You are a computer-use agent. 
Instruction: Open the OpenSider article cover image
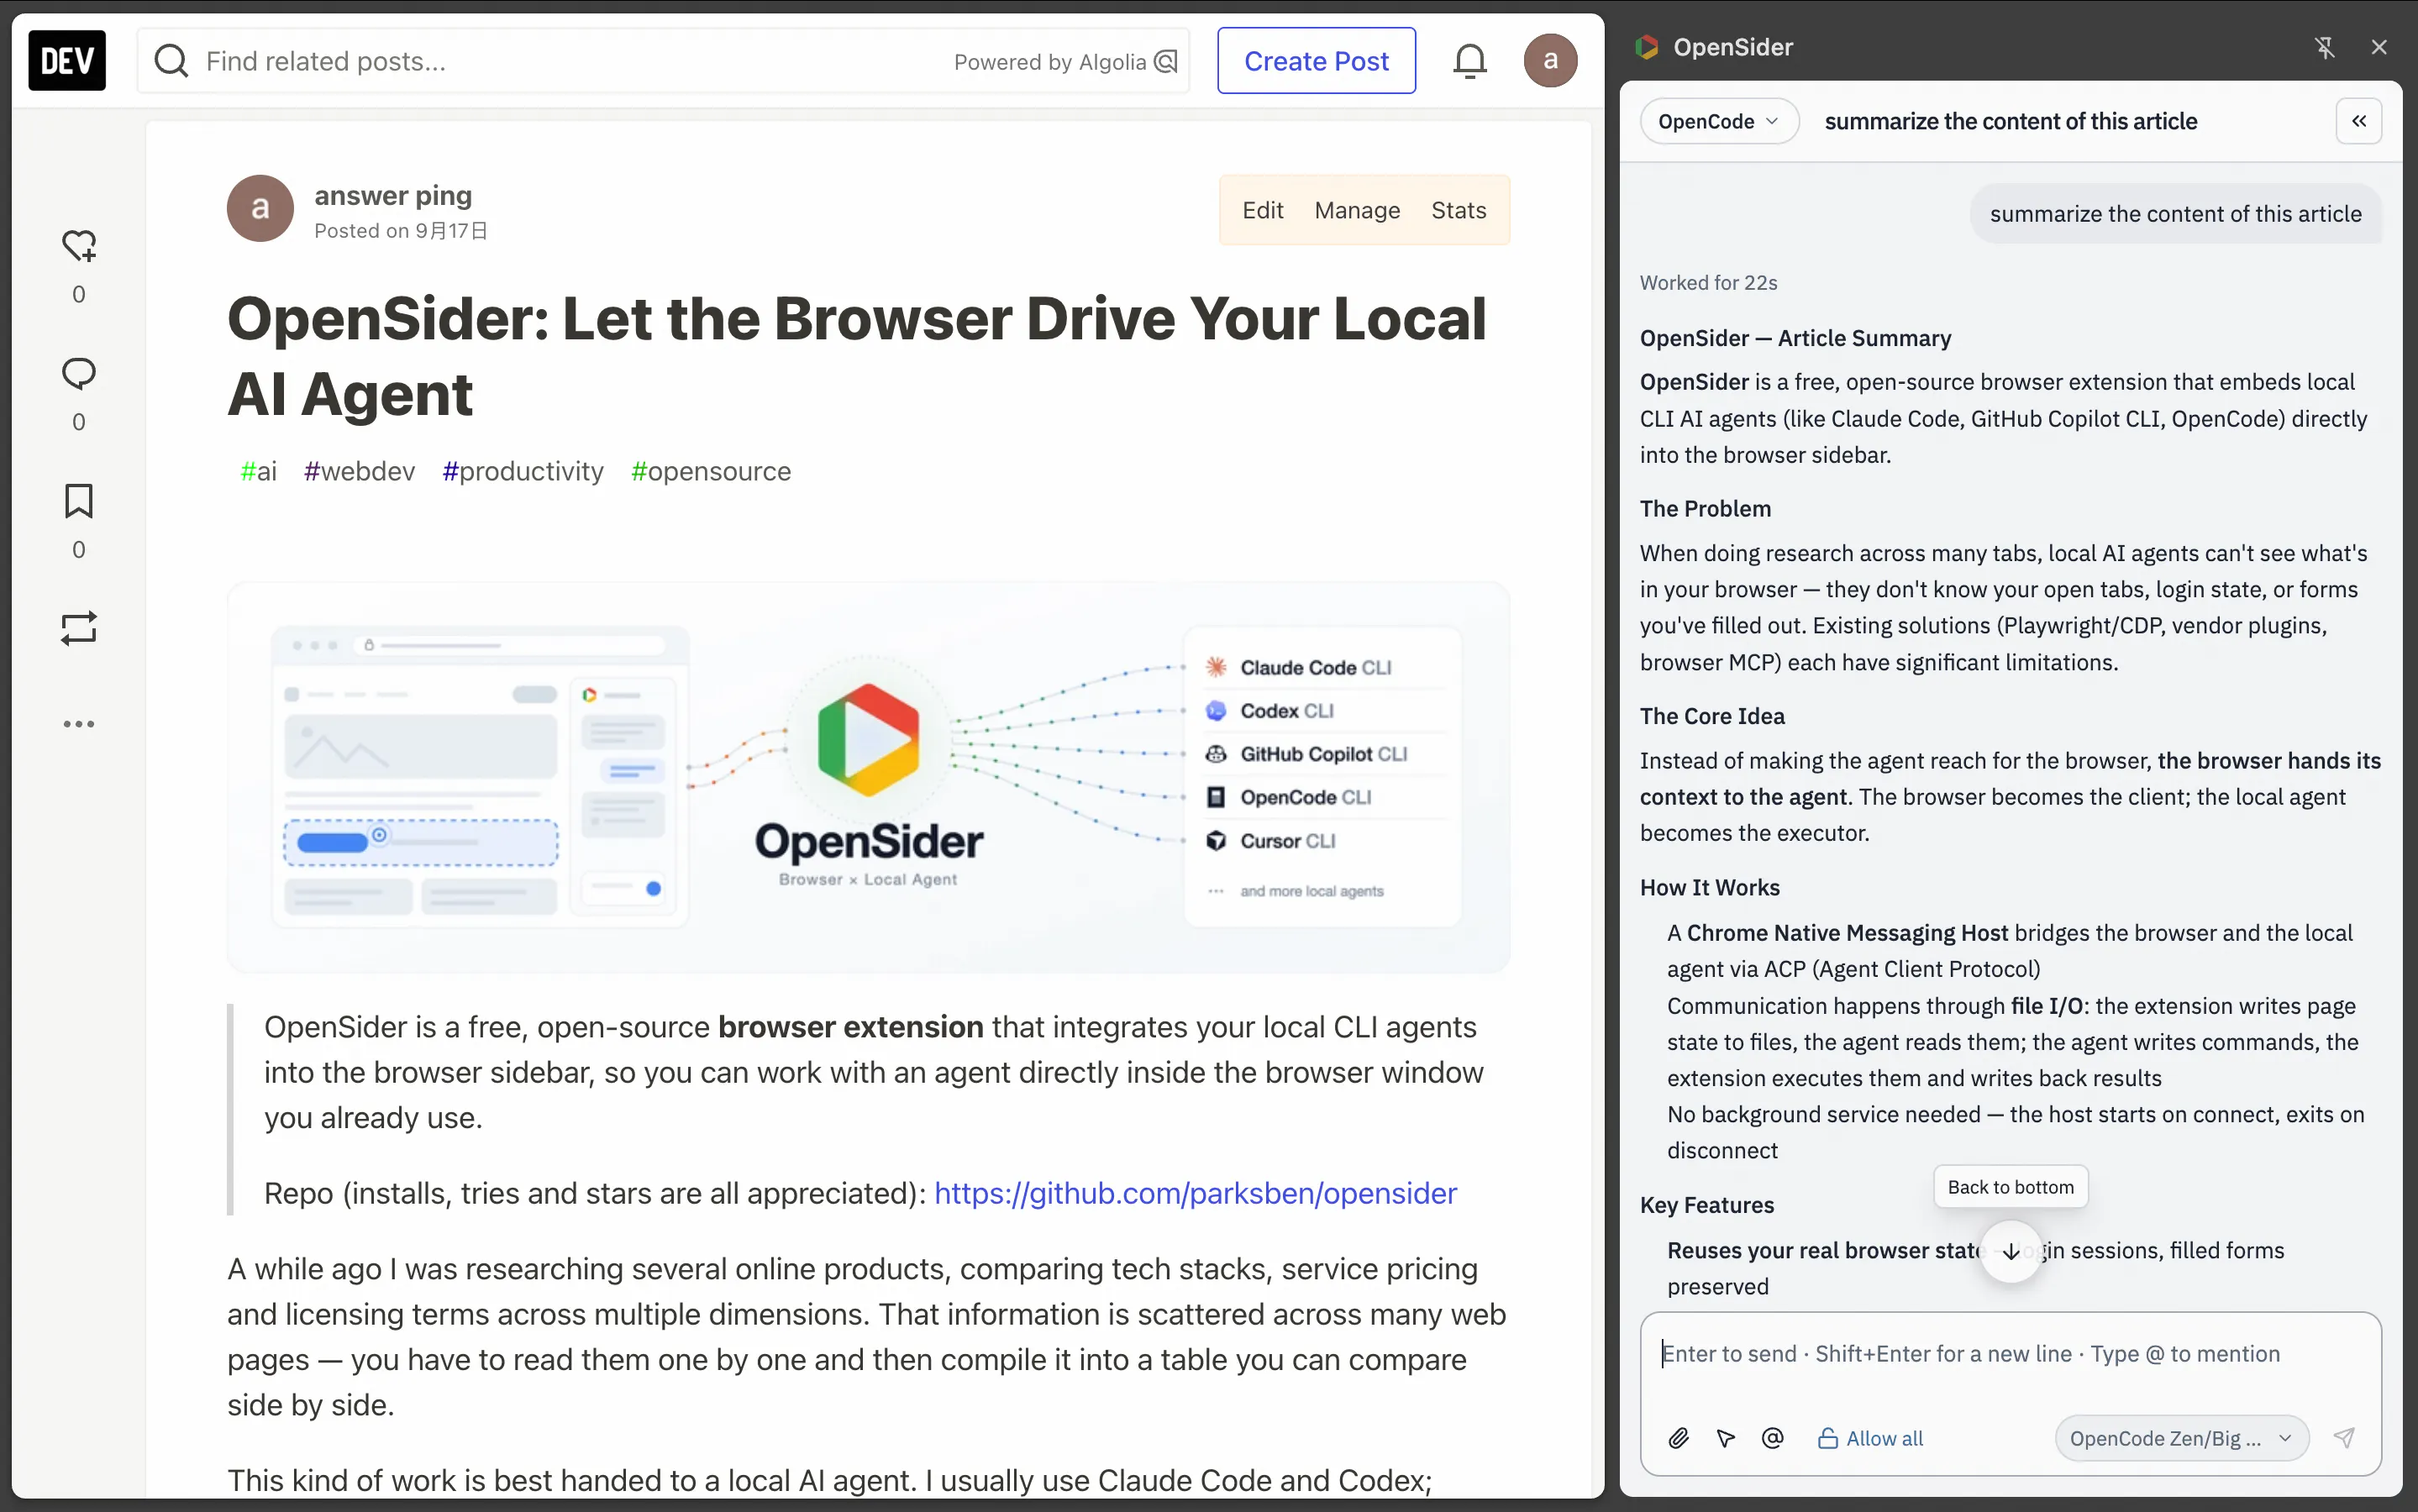coord(868,777)
